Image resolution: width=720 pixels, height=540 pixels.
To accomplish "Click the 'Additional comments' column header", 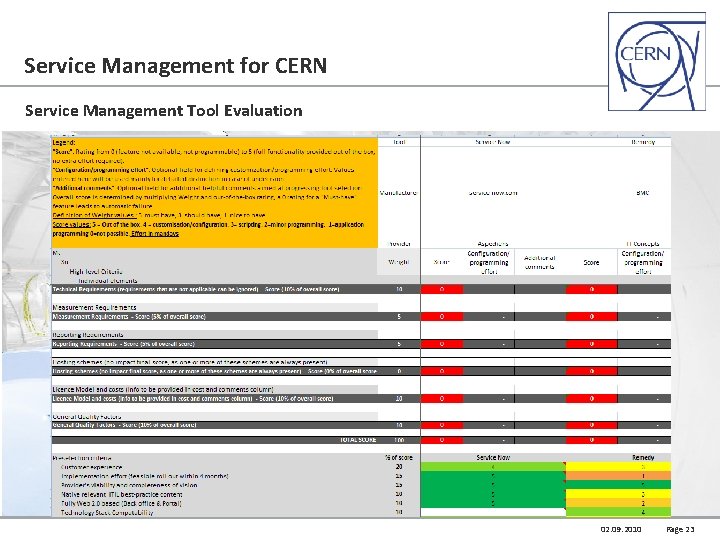I will click(540, 262).
